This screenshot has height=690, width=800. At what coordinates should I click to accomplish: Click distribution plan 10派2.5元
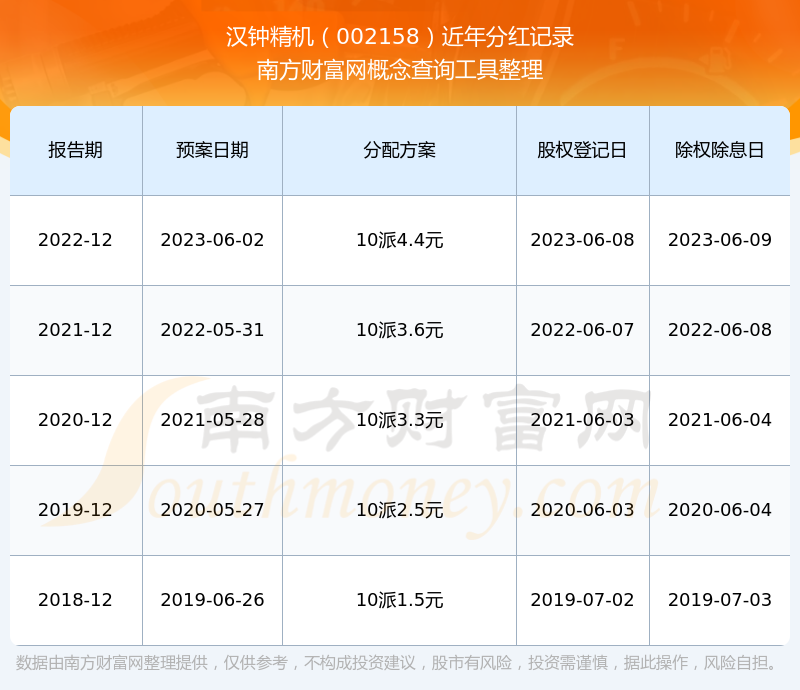tap(399, 510)
